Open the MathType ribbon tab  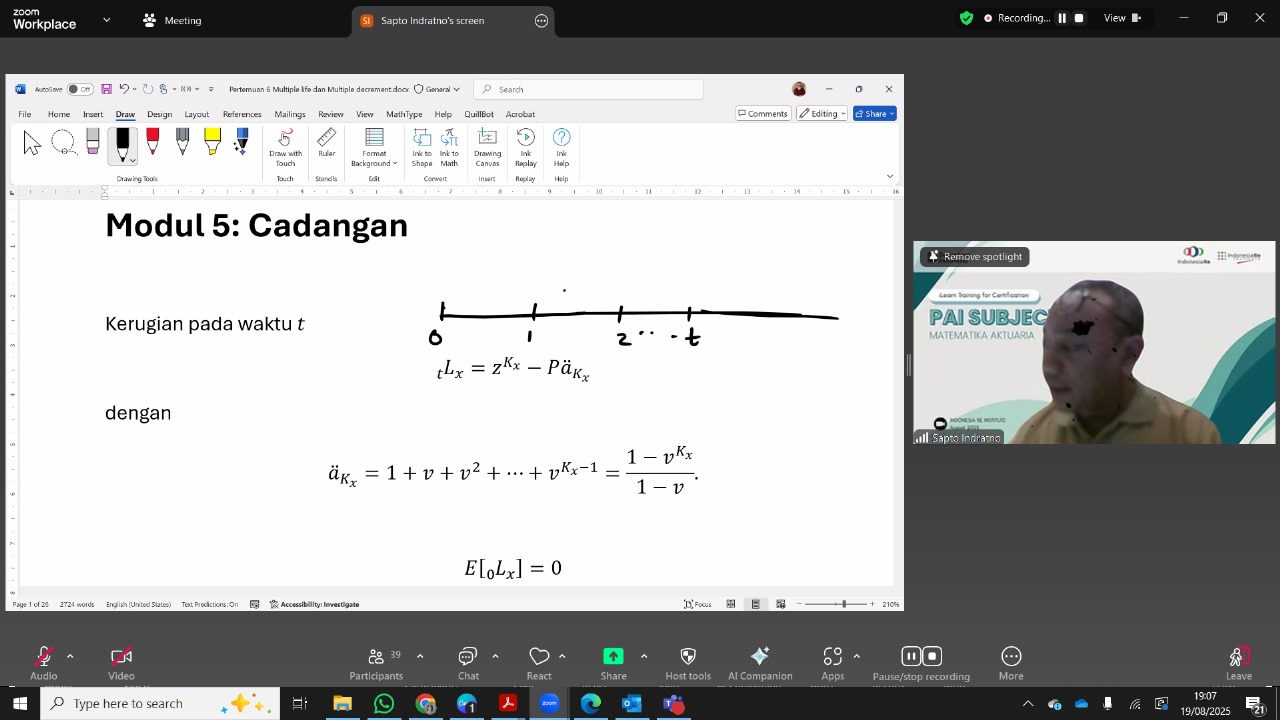[404, 114]
